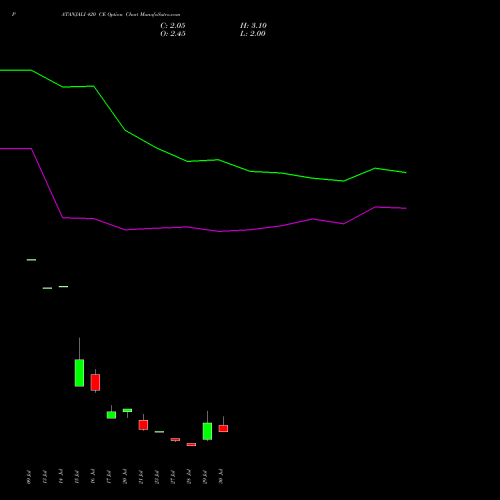Select the first flat green dash candle

tap(31, 260)
